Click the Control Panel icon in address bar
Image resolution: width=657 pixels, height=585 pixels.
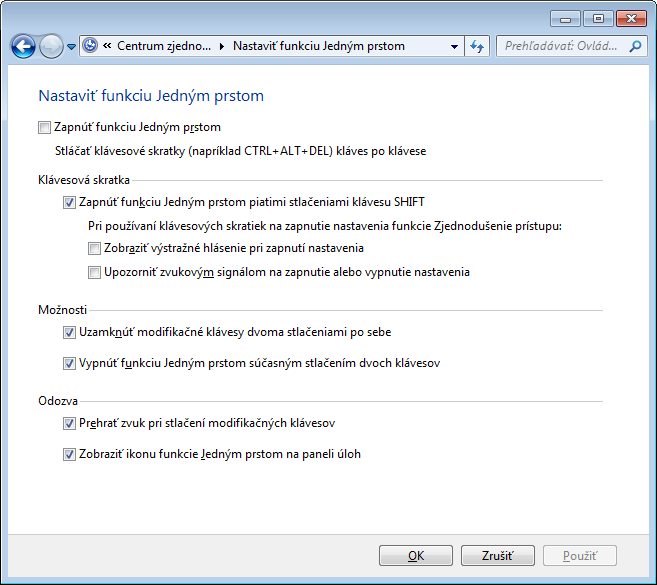(90, 46)
